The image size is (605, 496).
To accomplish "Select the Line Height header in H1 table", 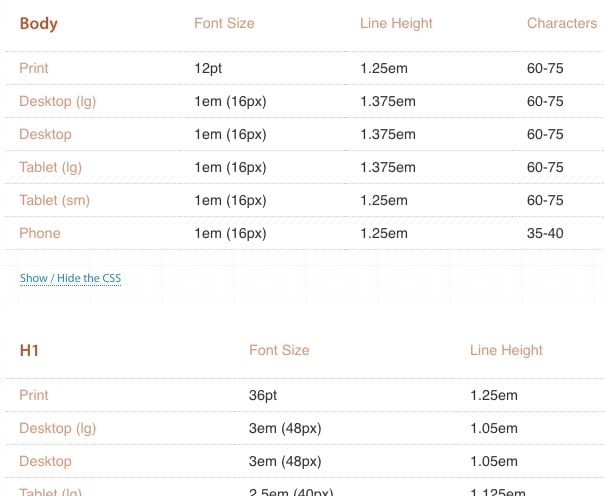I will coord(506,350).
